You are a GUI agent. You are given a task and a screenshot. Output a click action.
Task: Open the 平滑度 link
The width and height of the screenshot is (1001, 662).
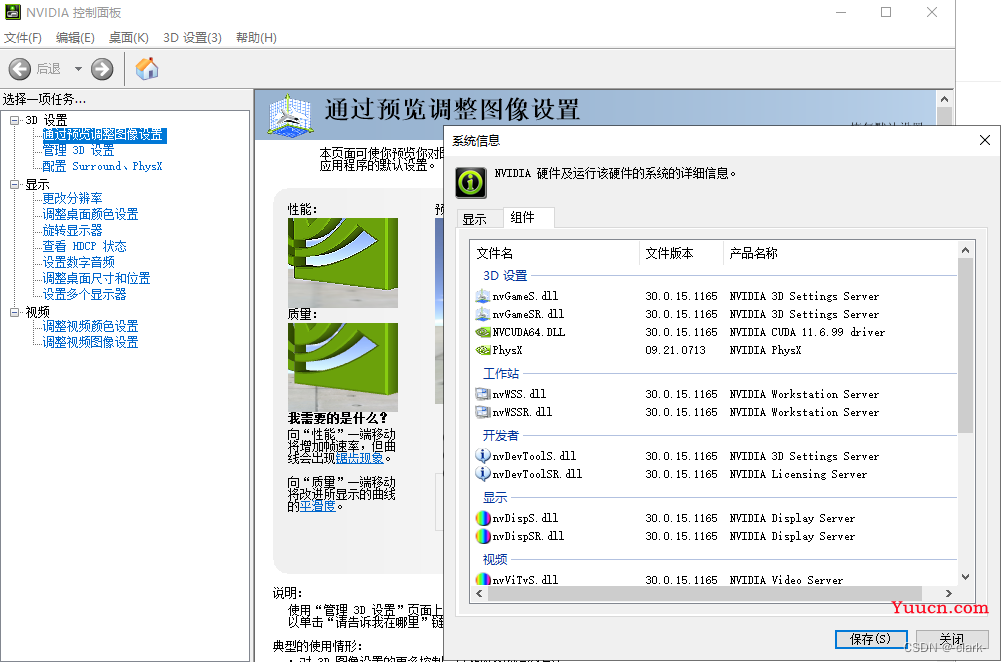click(x=317, y=506)
